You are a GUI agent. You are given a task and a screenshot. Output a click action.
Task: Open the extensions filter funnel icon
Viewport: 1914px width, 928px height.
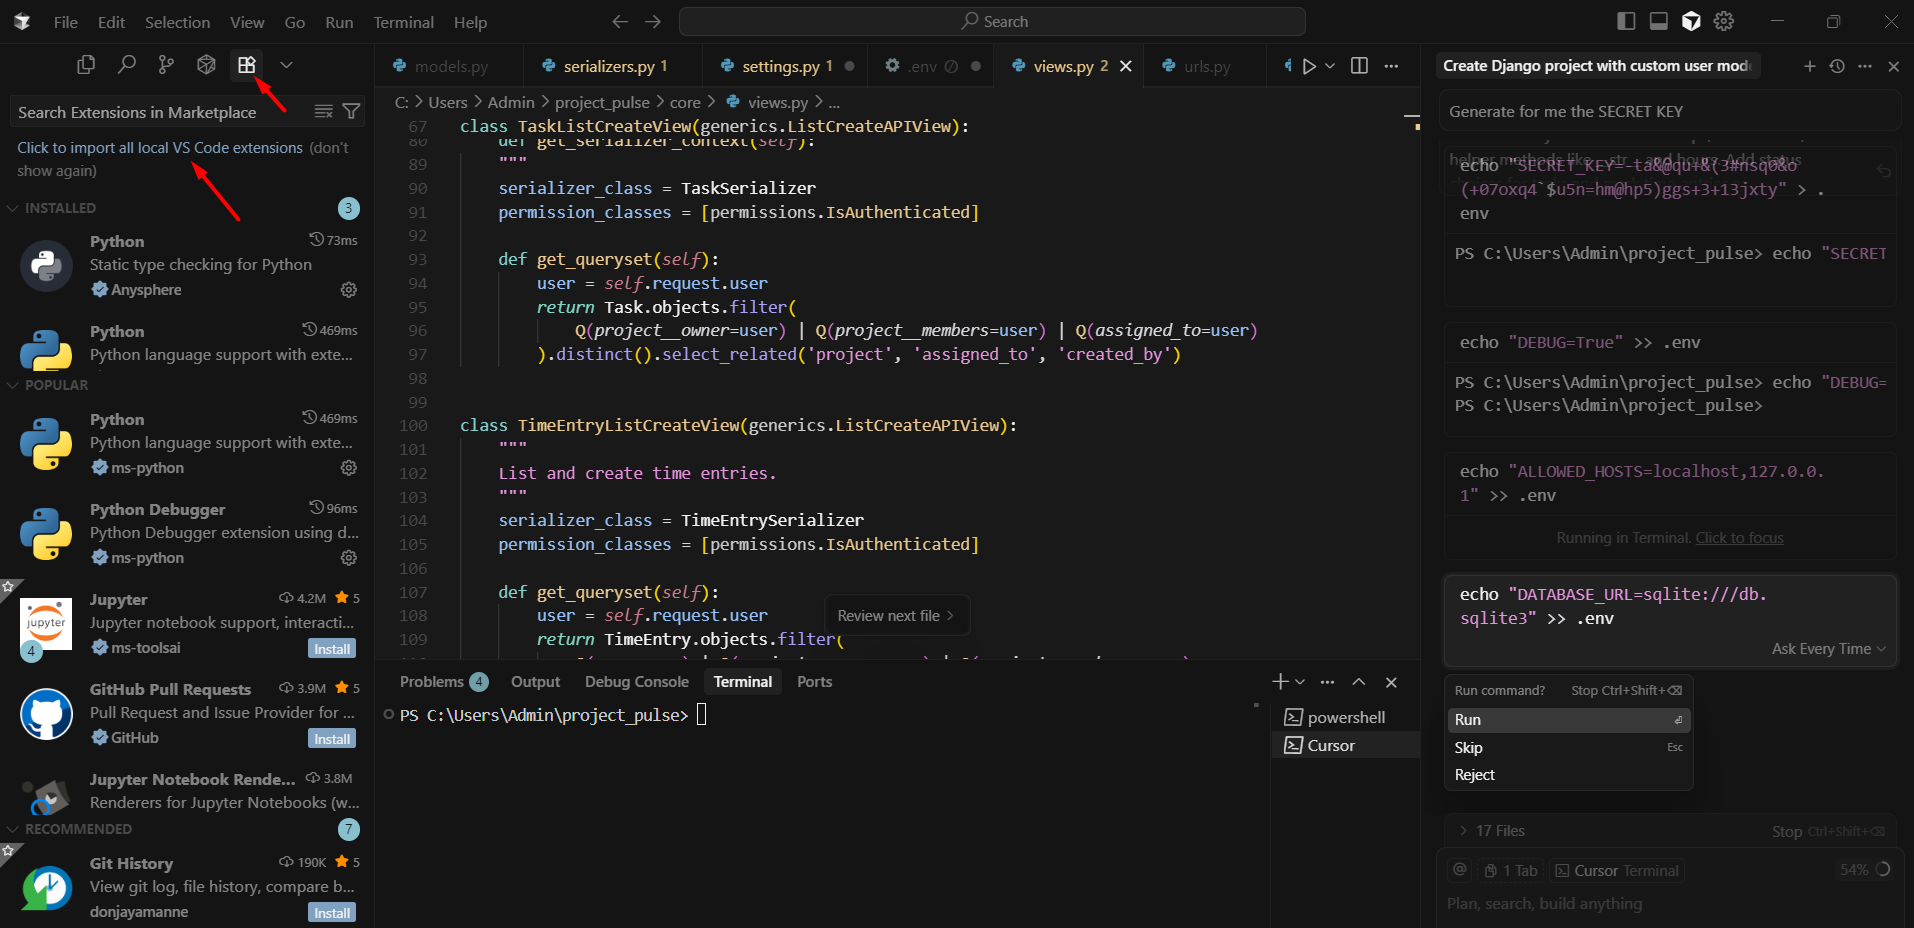pos(351,112)
